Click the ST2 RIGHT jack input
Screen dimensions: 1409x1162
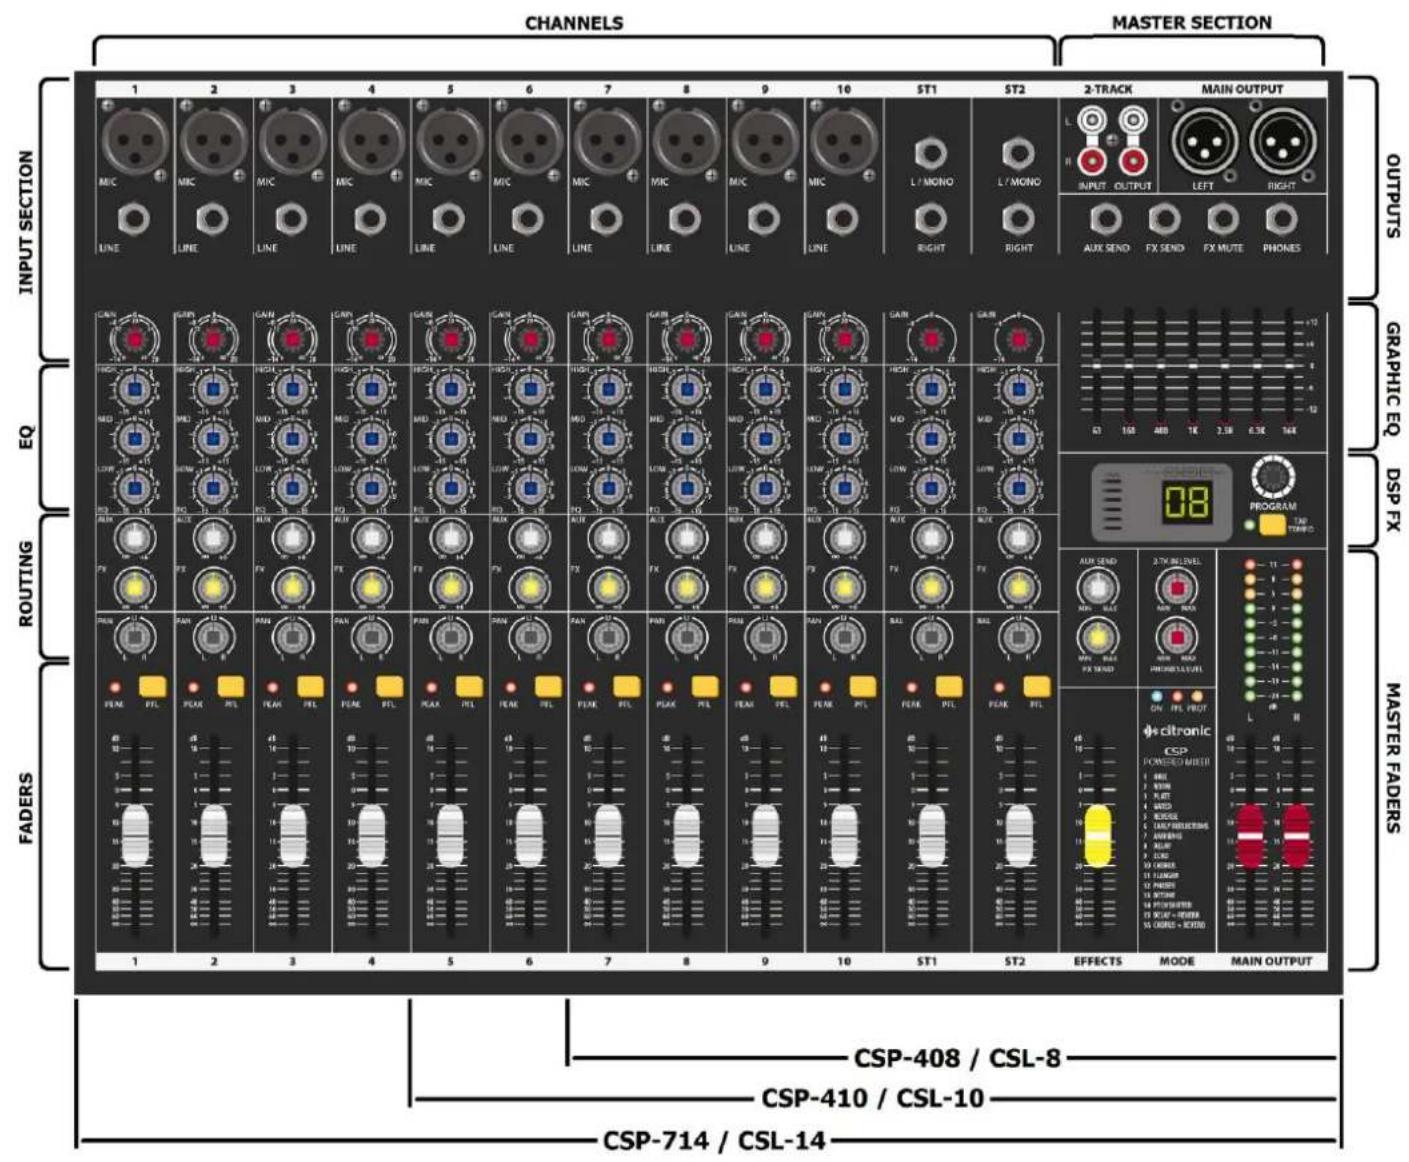coord(1018,218)
